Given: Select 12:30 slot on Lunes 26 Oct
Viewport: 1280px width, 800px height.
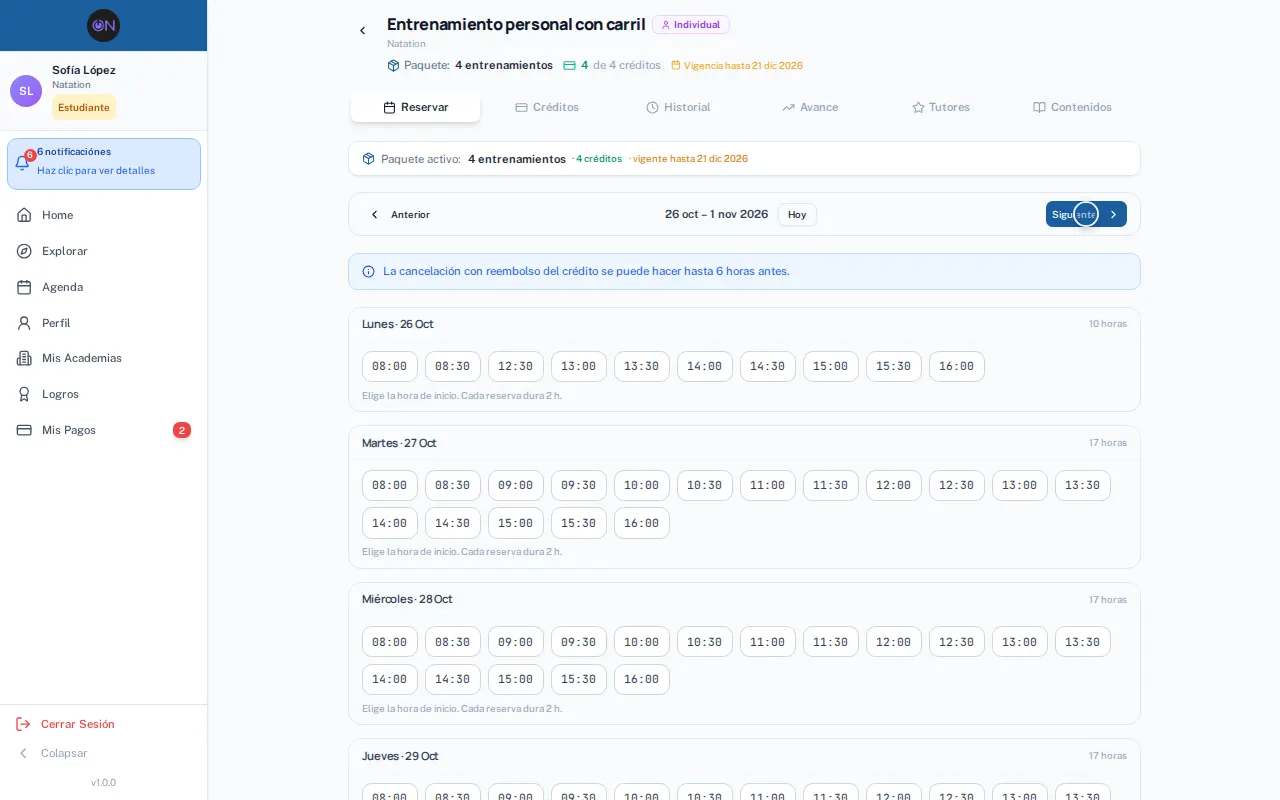Looking at the screenshot, I should pos(516,366).
